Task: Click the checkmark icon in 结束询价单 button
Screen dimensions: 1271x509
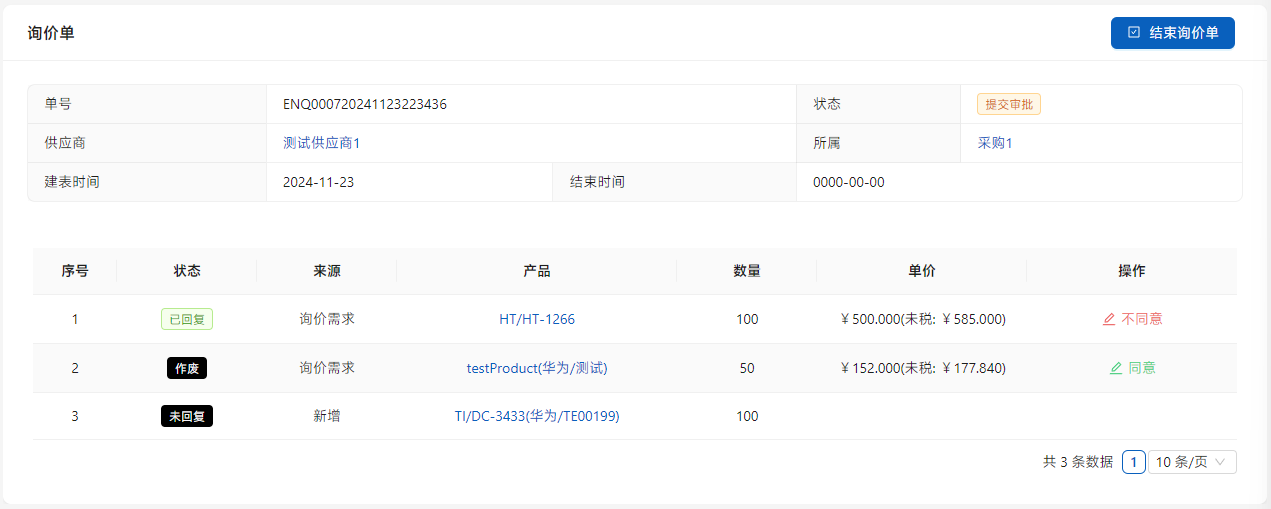Action: coord(1134,33)
